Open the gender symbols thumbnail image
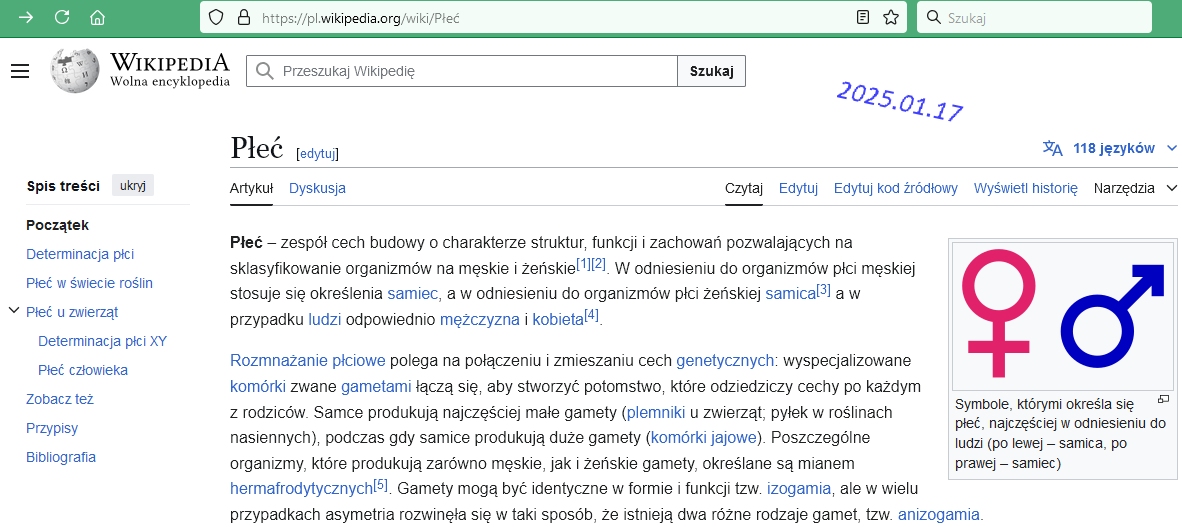Viewport: 1182px width, 527px height. tap(1064, 316)
